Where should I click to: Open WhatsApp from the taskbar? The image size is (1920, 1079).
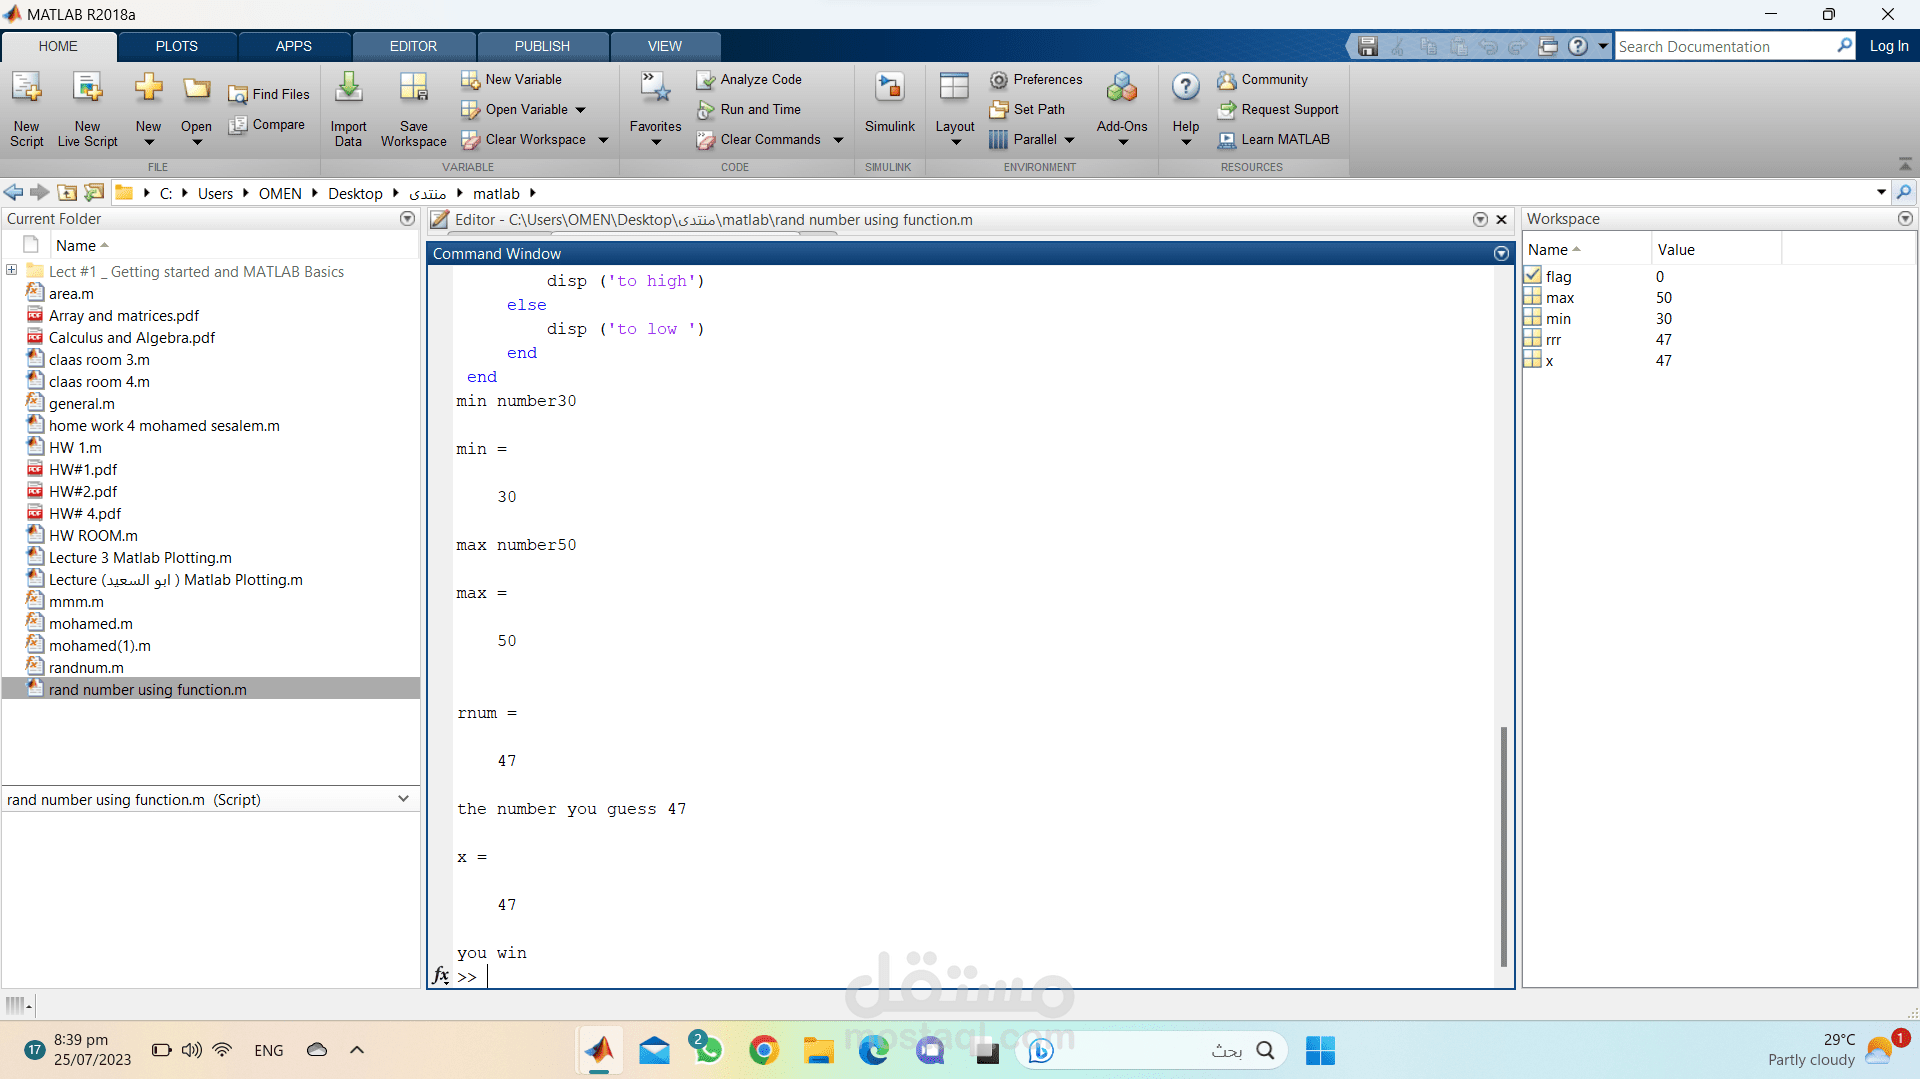[706, 1049]
